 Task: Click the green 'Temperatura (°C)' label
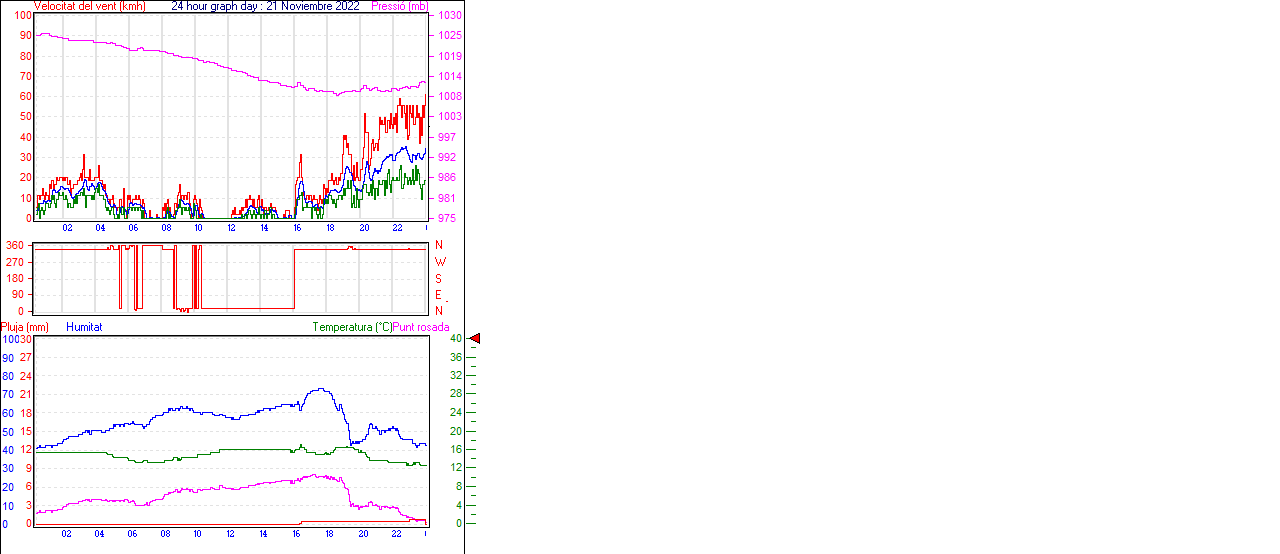pyautogui.click(x=352, y=327)
